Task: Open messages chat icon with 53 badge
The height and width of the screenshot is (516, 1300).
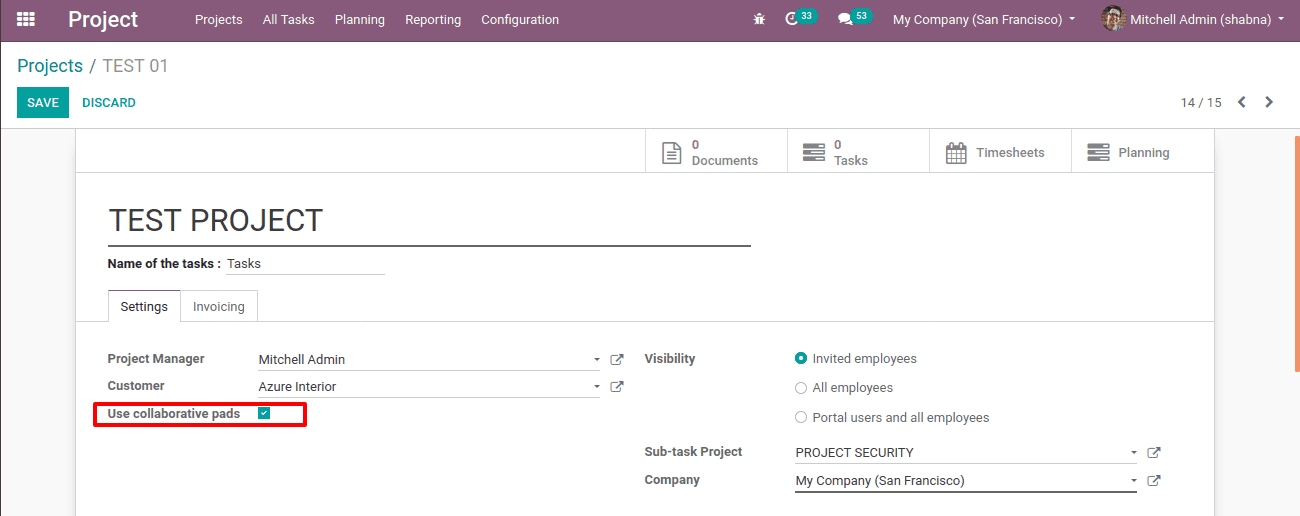Action: coord(853,18)
